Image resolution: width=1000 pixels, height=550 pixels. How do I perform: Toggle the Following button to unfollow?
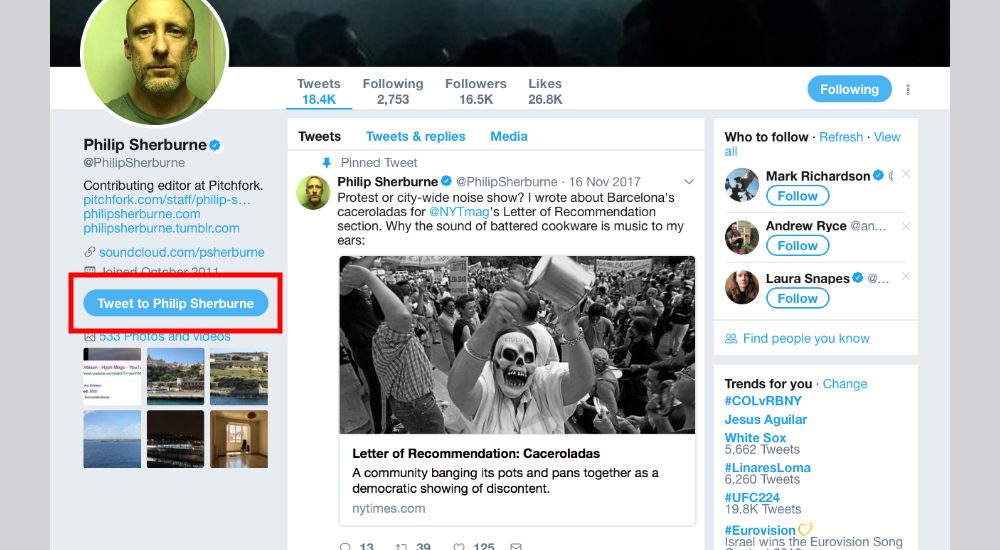[849, 89]
